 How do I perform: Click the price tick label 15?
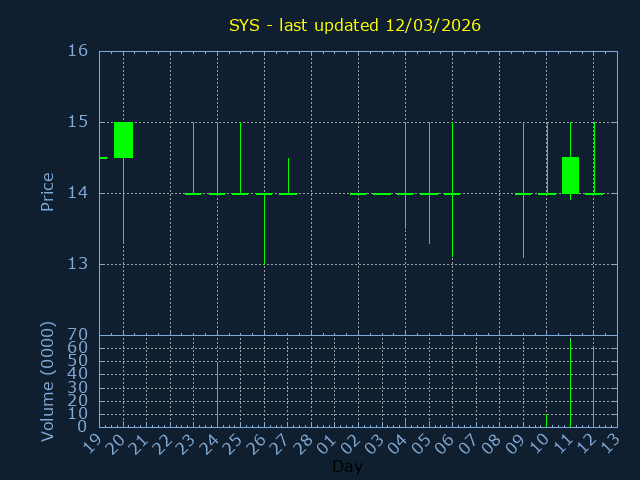pyautogui.click(x=78, y=122)
